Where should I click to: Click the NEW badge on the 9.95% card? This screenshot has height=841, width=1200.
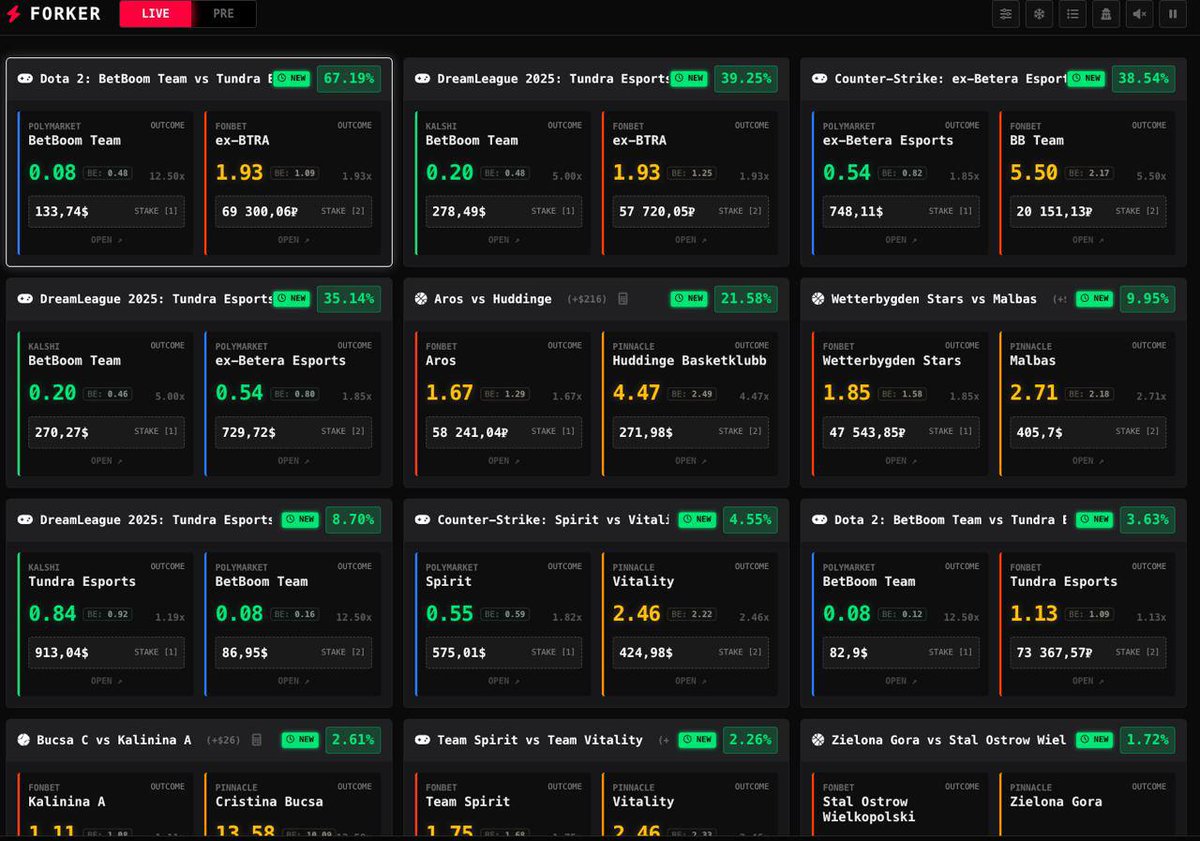coord(1095,298)
